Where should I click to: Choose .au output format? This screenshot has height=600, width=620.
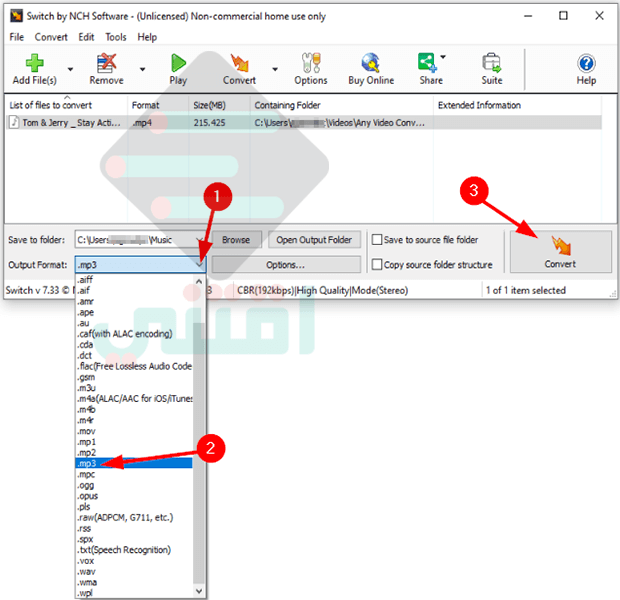tap(134, 323)
